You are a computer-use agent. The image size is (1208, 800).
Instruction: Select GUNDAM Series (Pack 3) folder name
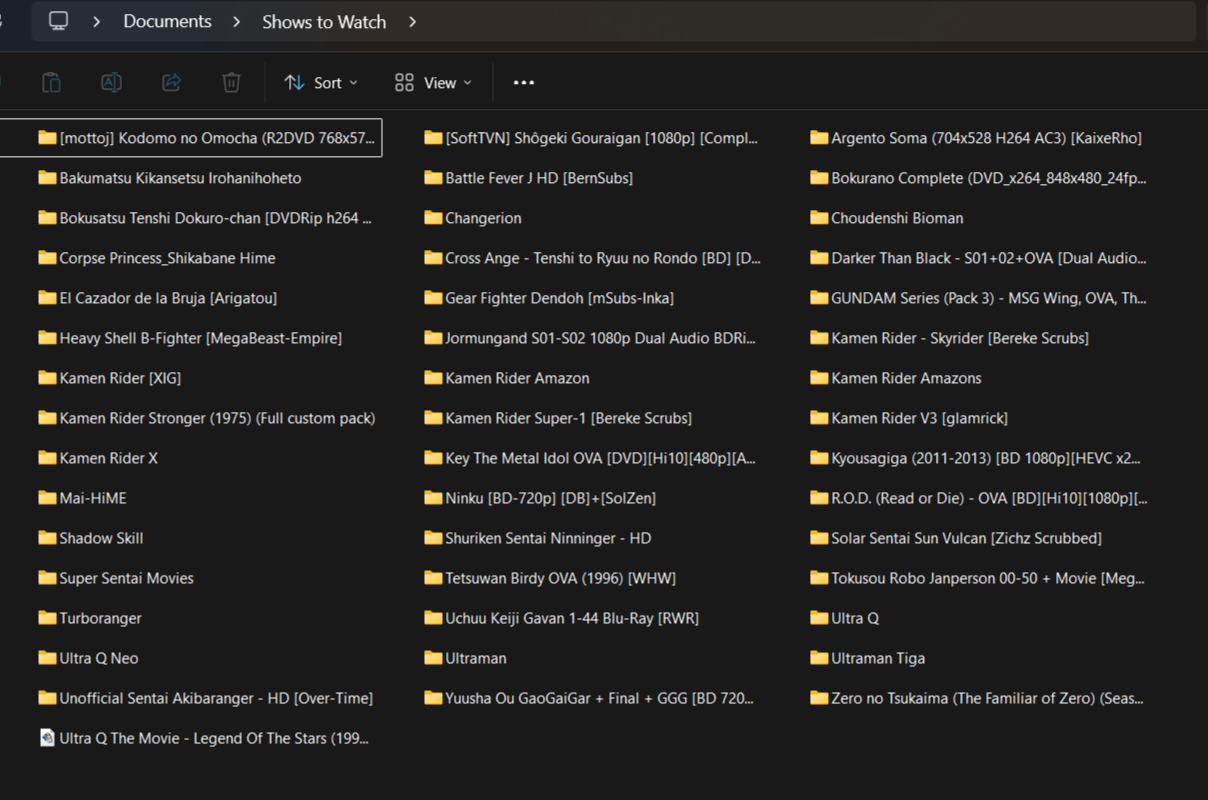click(989, 298)
